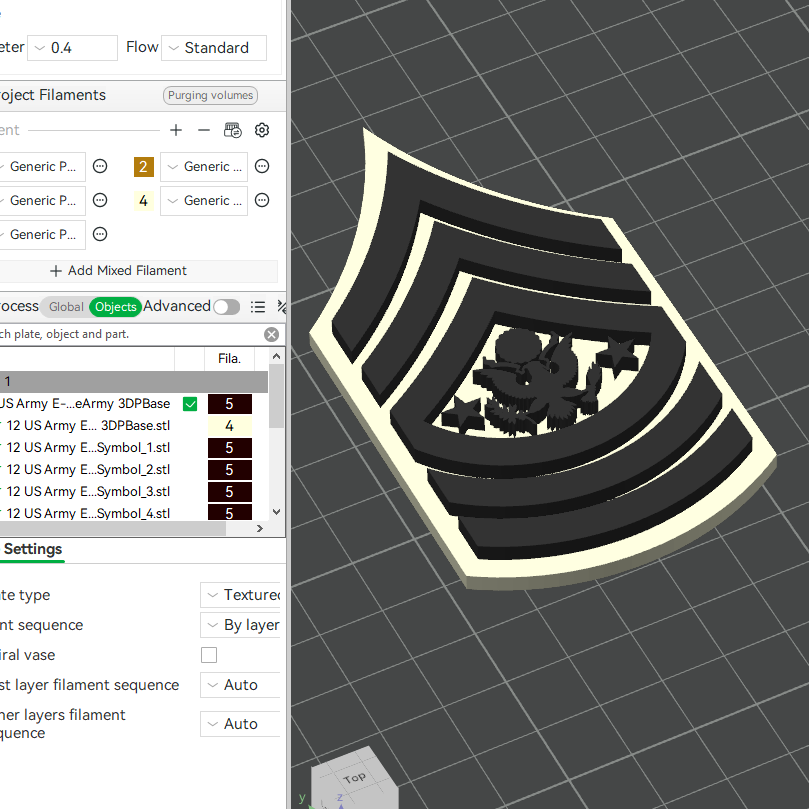Screen dimensions: 809x809
Task: Select 12 US Army E...Symbol_1.stl part
Action: 88,448
